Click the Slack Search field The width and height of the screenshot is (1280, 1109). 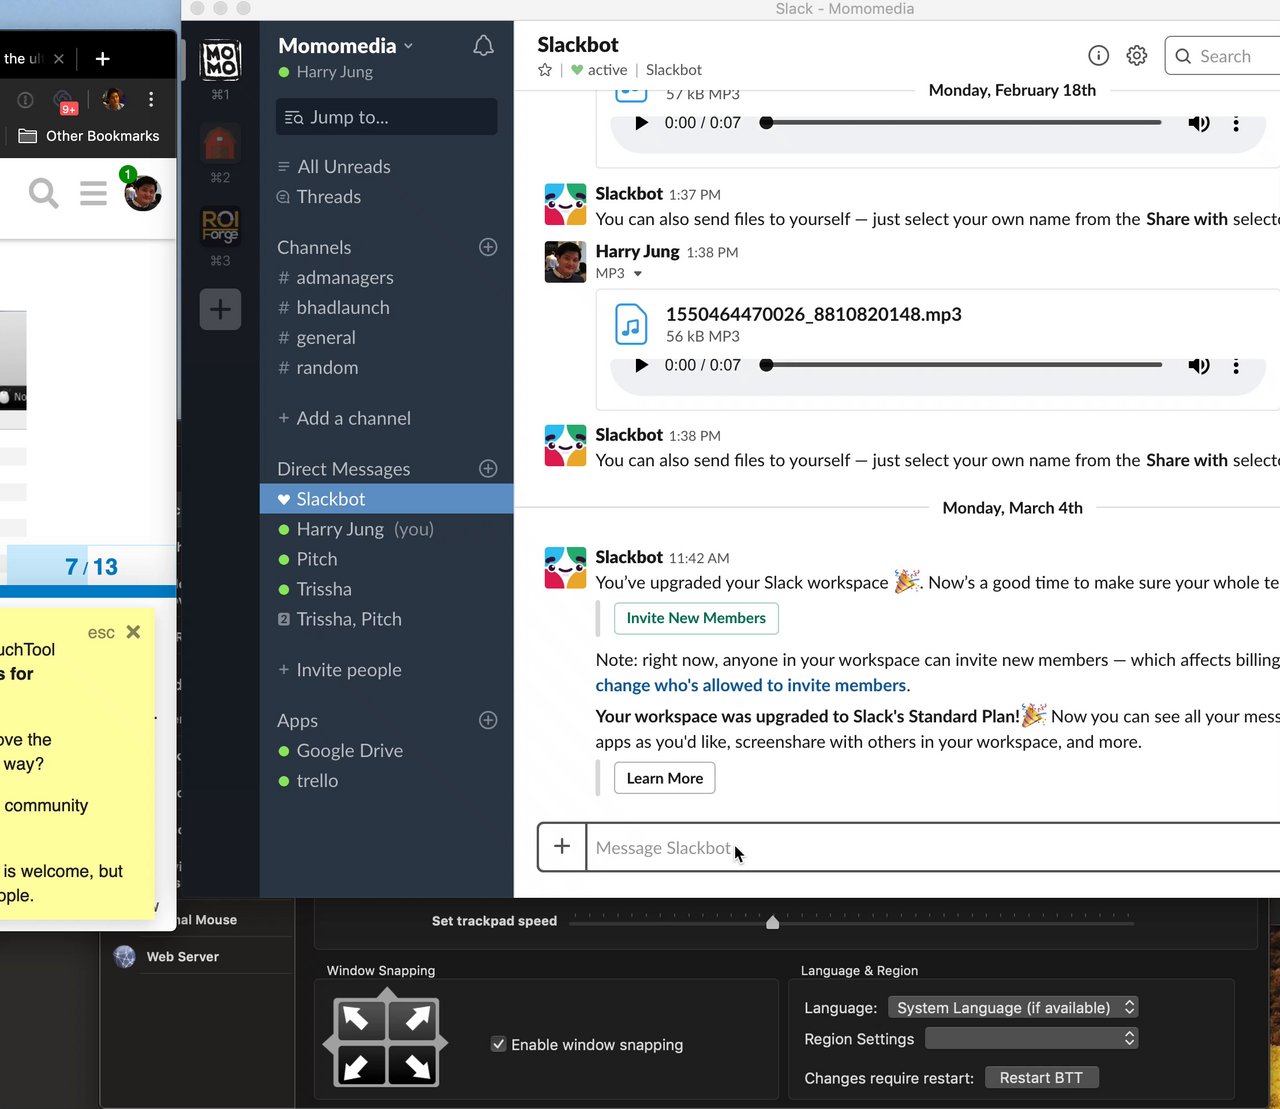[1224, 56]
